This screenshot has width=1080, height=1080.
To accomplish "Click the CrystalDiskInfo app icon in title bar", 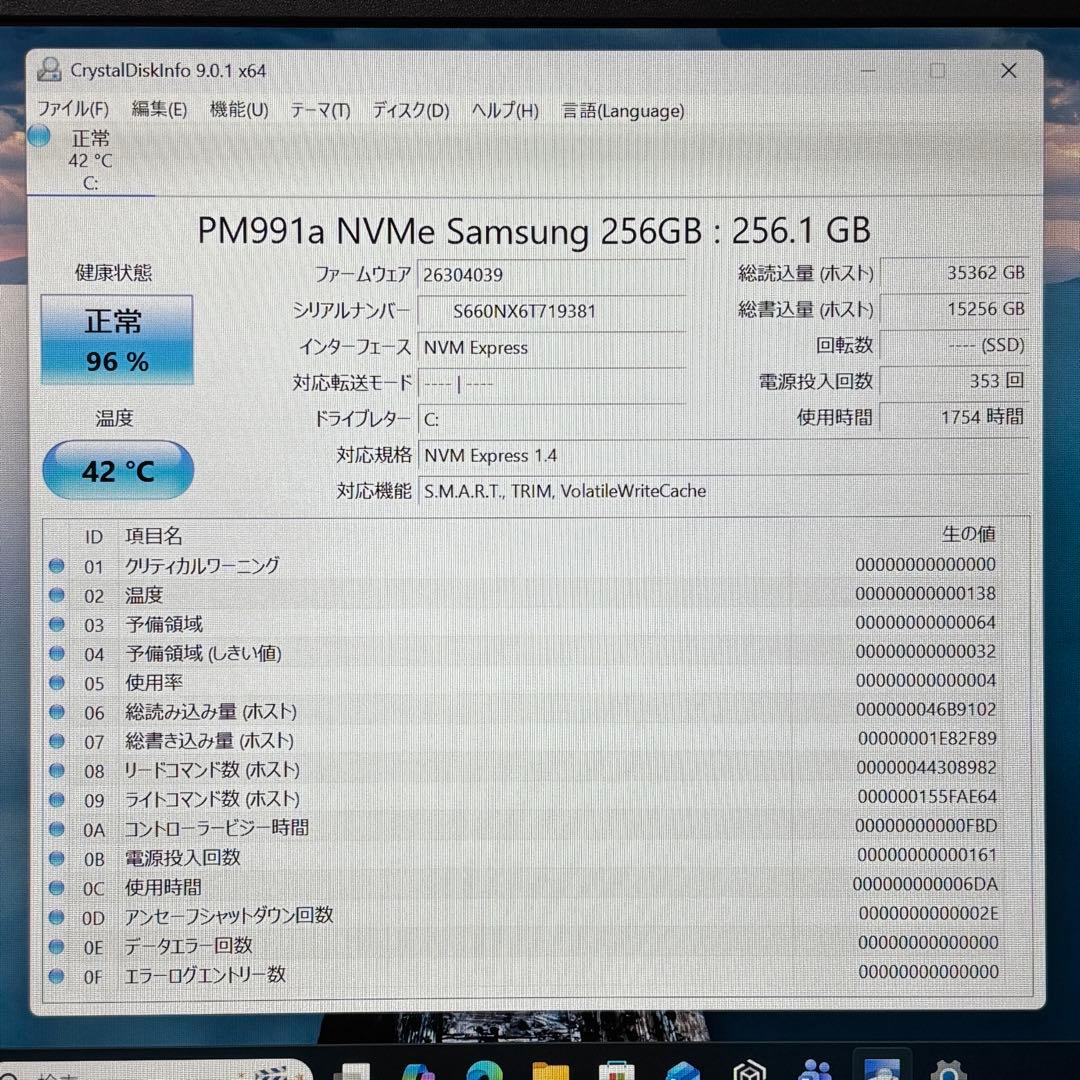I will (x=50, y=70).
